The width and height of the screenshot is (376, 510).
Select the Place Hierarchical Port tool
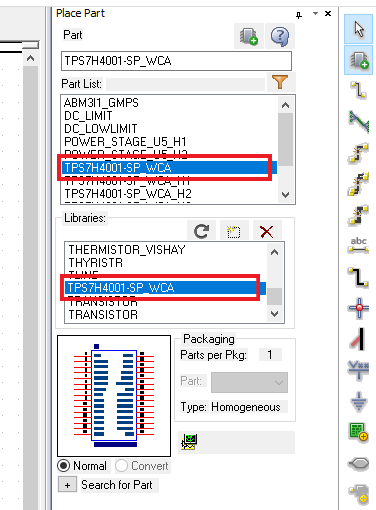coord(359,463)
